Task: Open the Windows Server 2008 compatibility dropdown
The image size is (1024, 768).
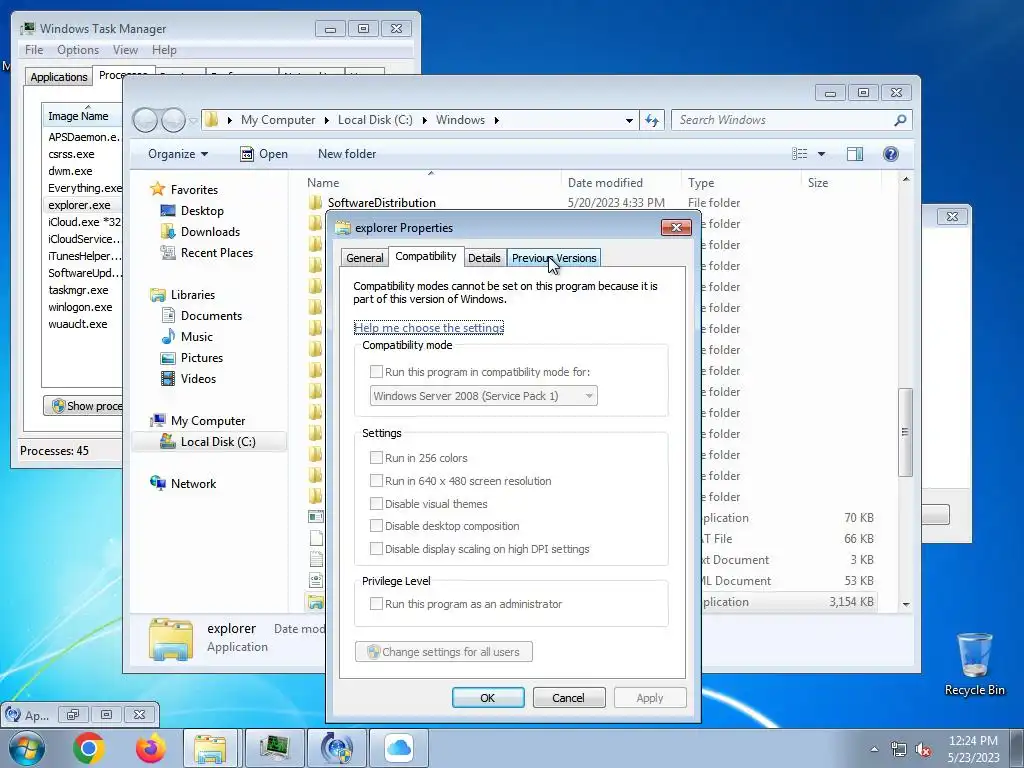Action: tap(483, 396)
